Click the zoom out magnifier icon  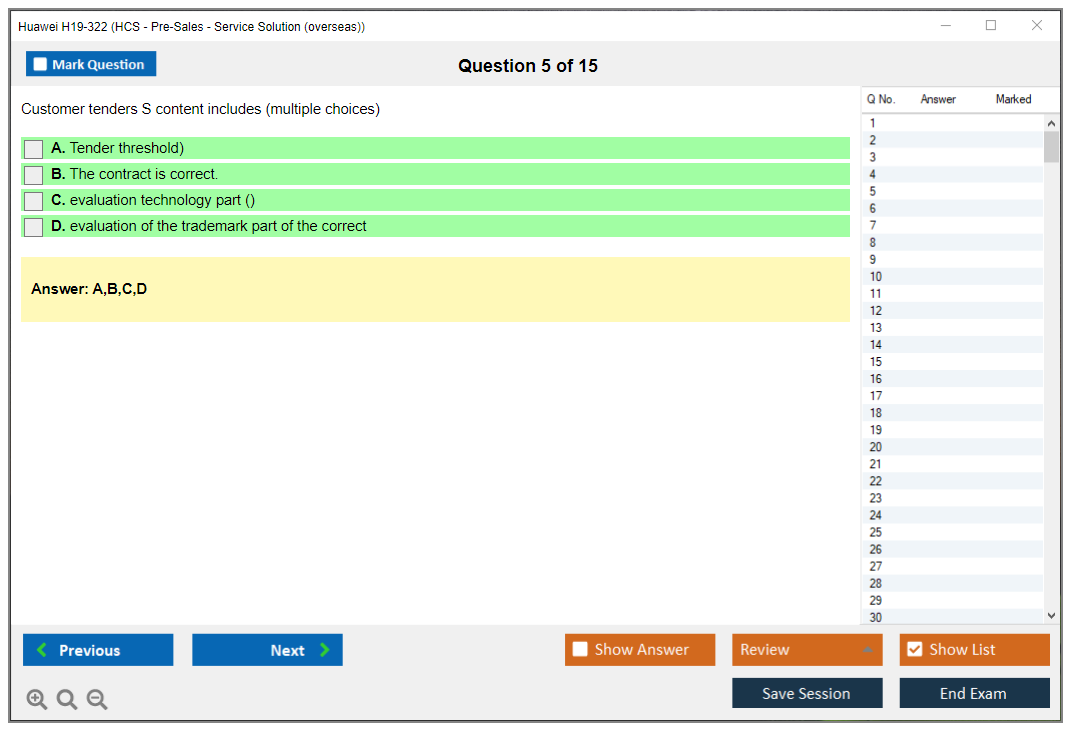[x=97, y=699]
